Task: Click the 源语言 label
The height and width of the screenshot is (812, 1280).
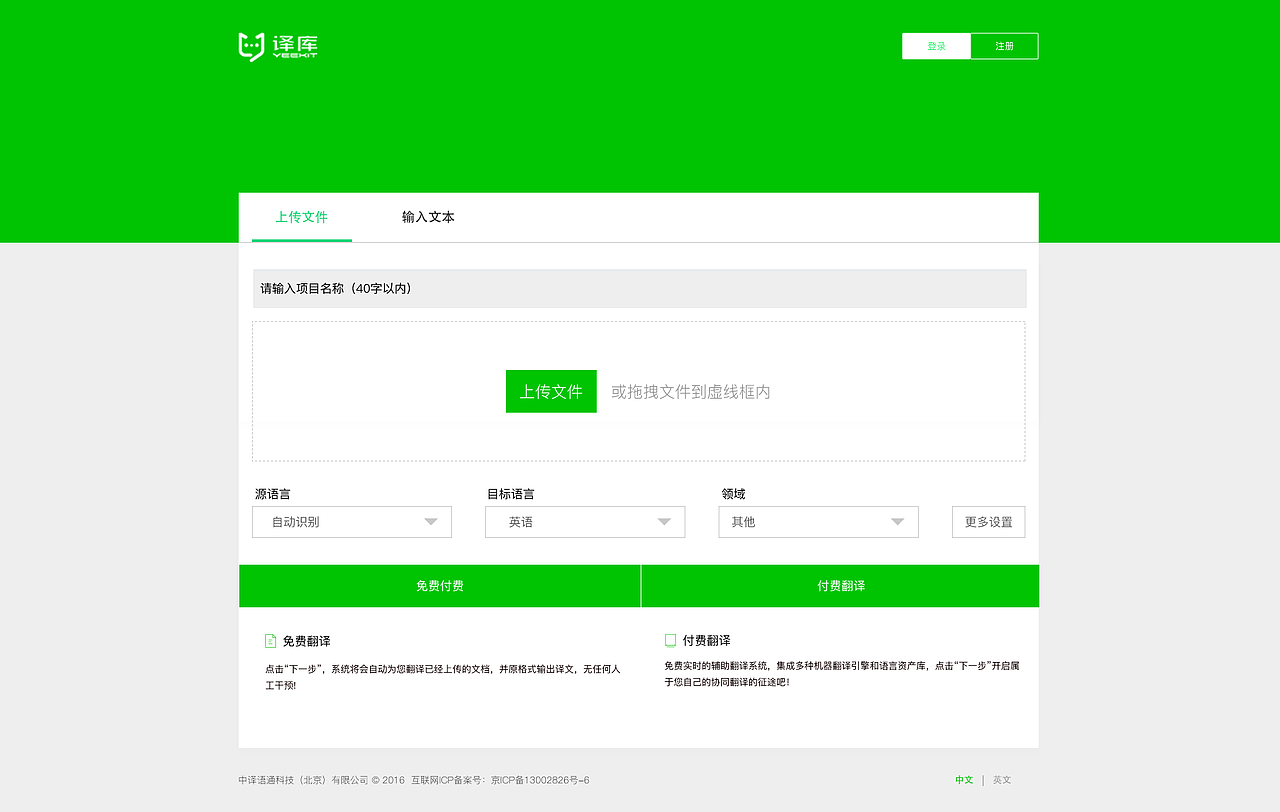Action: point(273,494)
